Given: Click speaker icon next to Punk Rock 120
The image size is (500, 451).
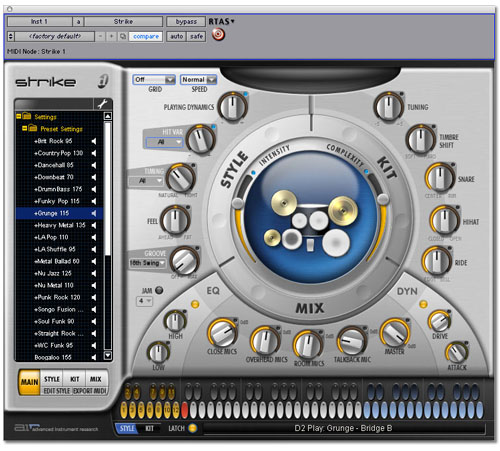Looking at the screenshot, I should click(x=94, y=297).
